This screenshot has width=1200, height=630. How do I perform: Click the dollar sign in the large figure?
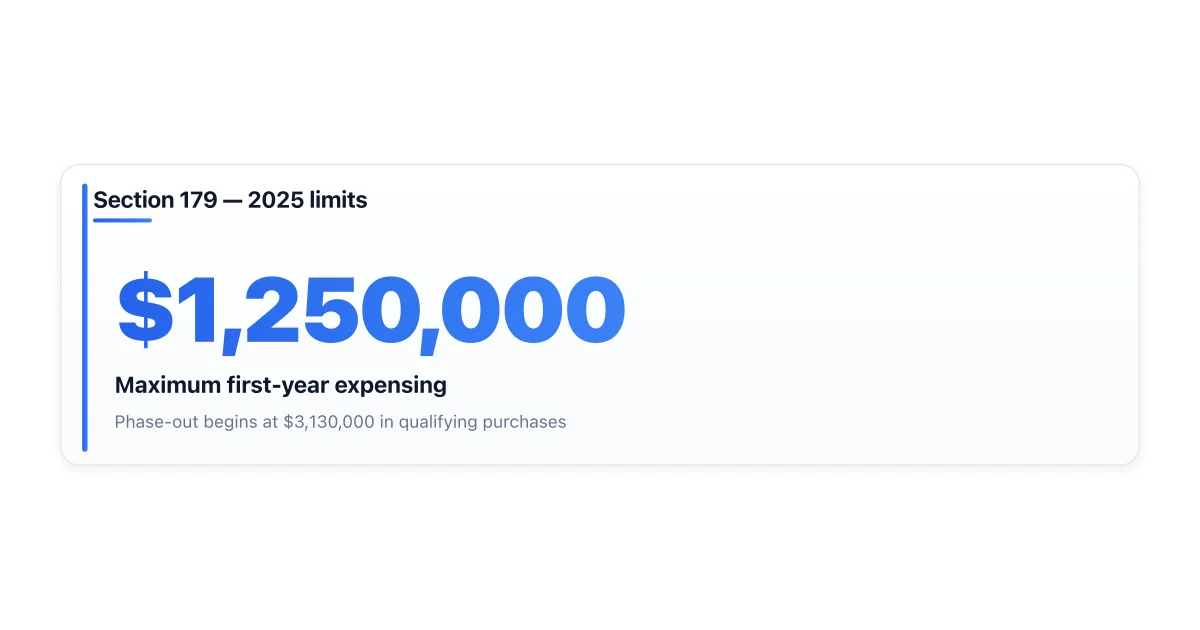(145, 310)
